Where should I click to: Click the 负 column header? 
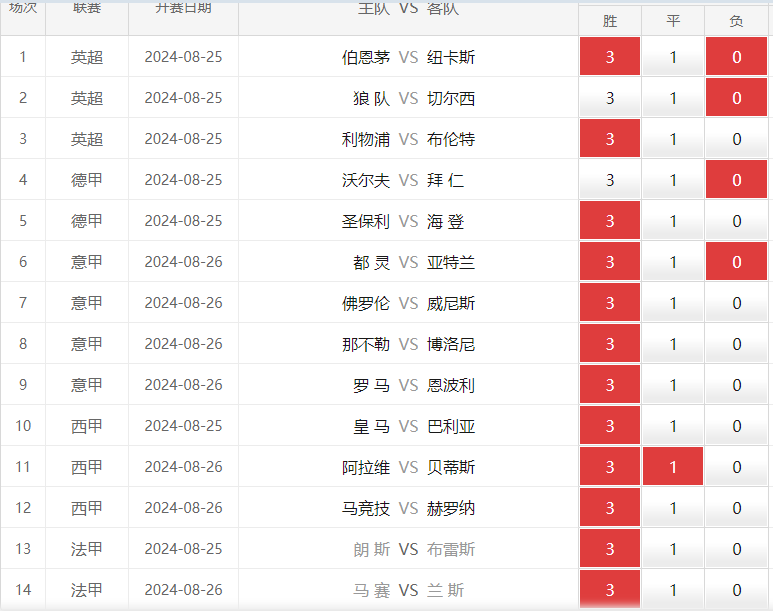click(x=736, y=21)
